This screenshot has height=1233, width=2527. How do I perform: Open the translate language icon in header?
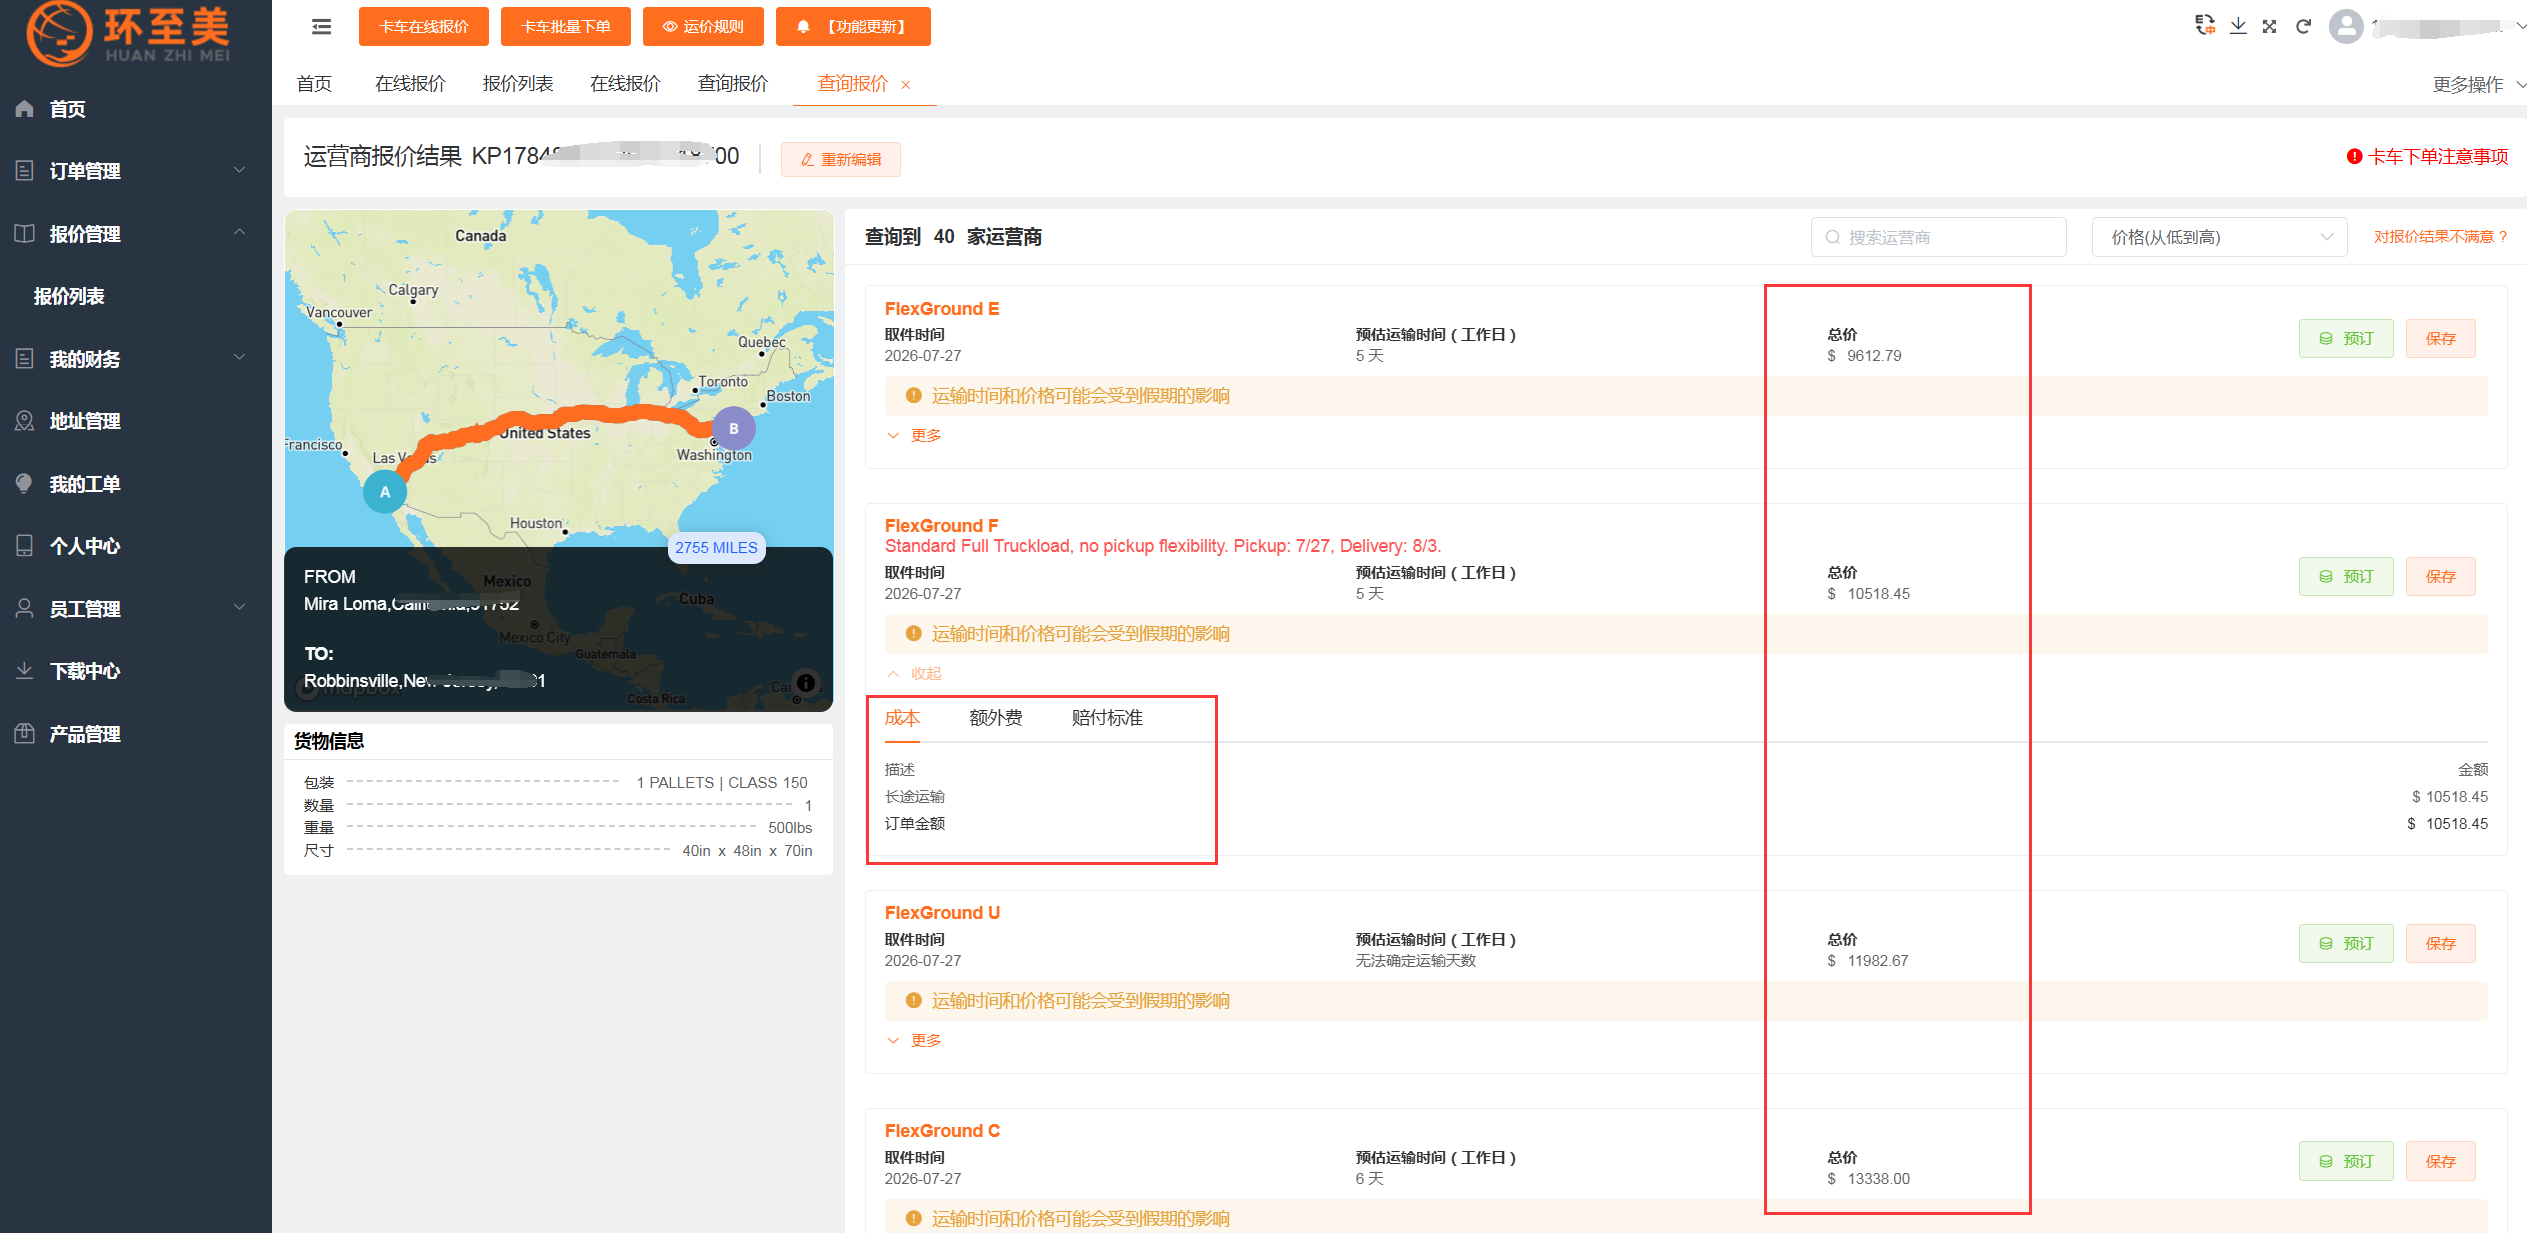pos(2204,26)
